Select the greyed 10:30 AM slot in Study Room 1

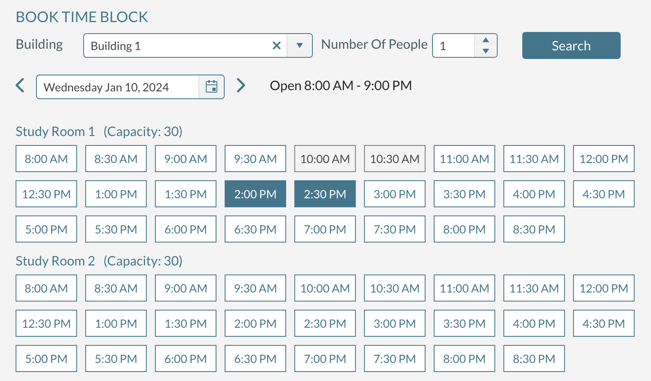395,159
